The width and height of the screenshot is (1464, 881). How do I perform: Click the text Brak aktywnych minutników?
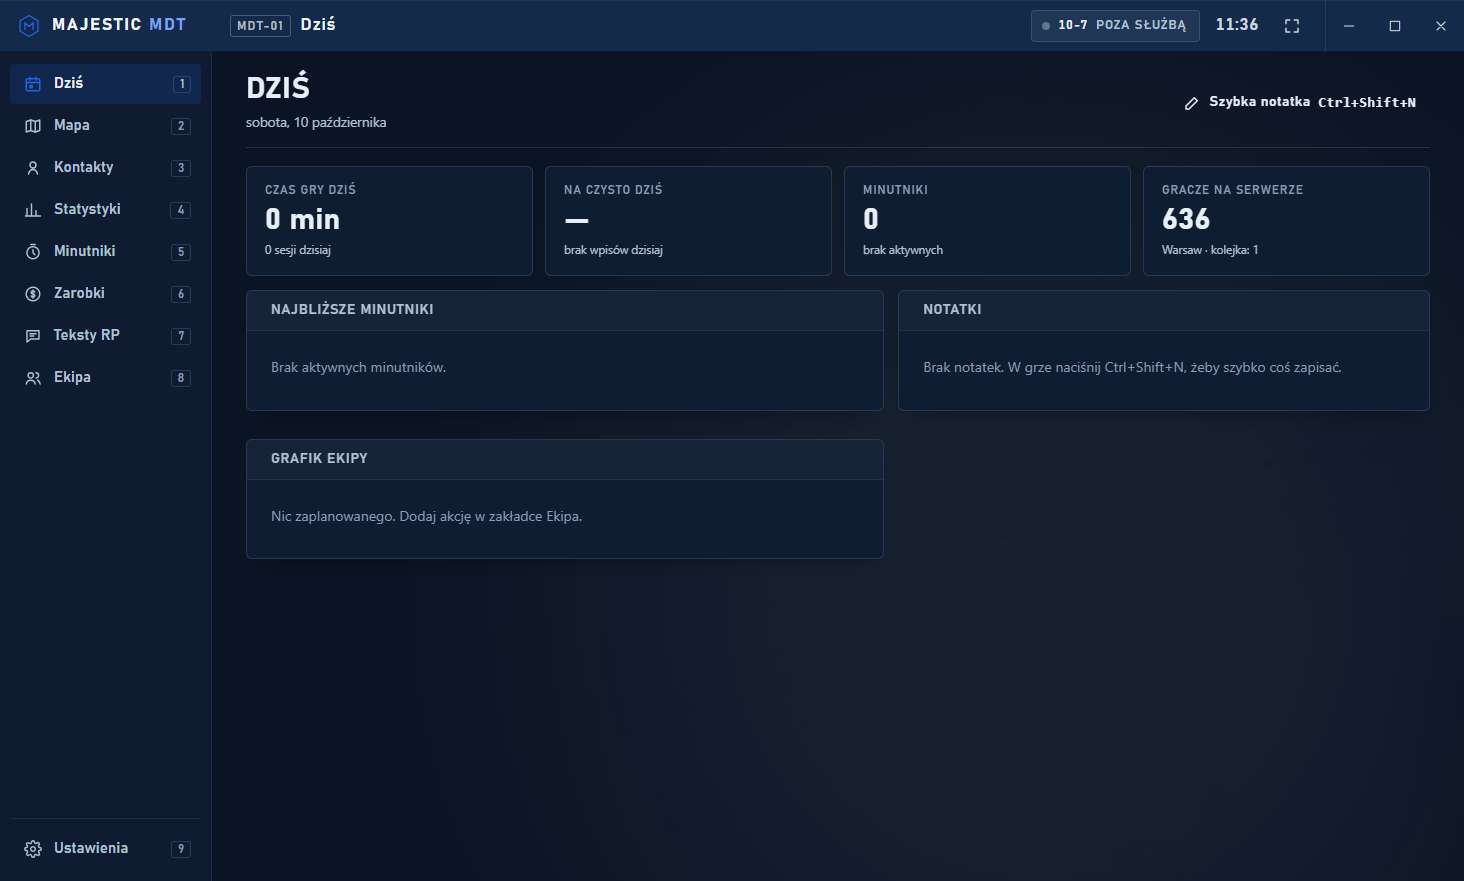coord(358,368)
